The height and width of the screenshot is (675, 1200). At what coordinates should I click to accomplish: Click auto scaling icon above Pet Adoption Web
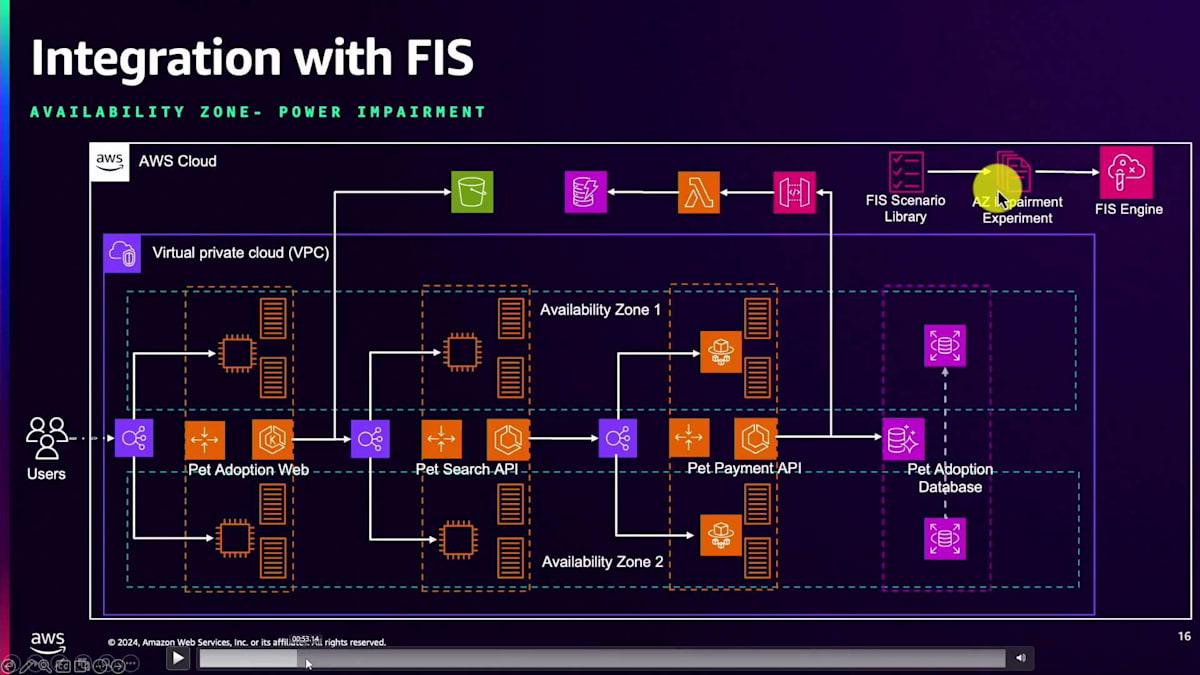click(205, 439)
